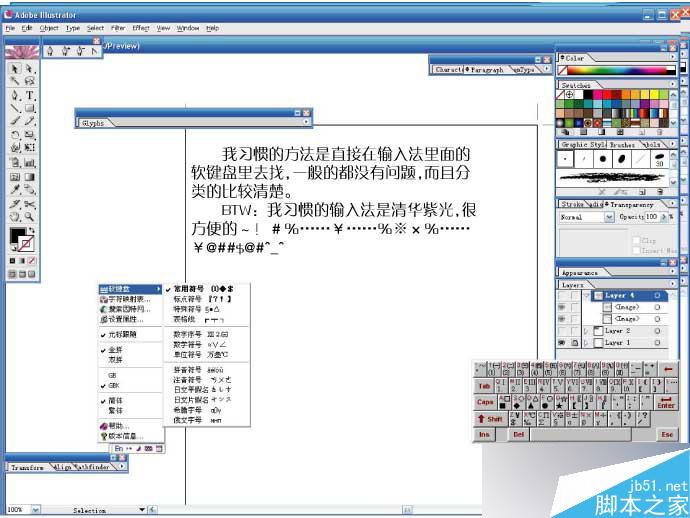The height and width of the screenshot is (518, 690).
Task: Toggle visibility of Layer 1
Action: point(562,342)
